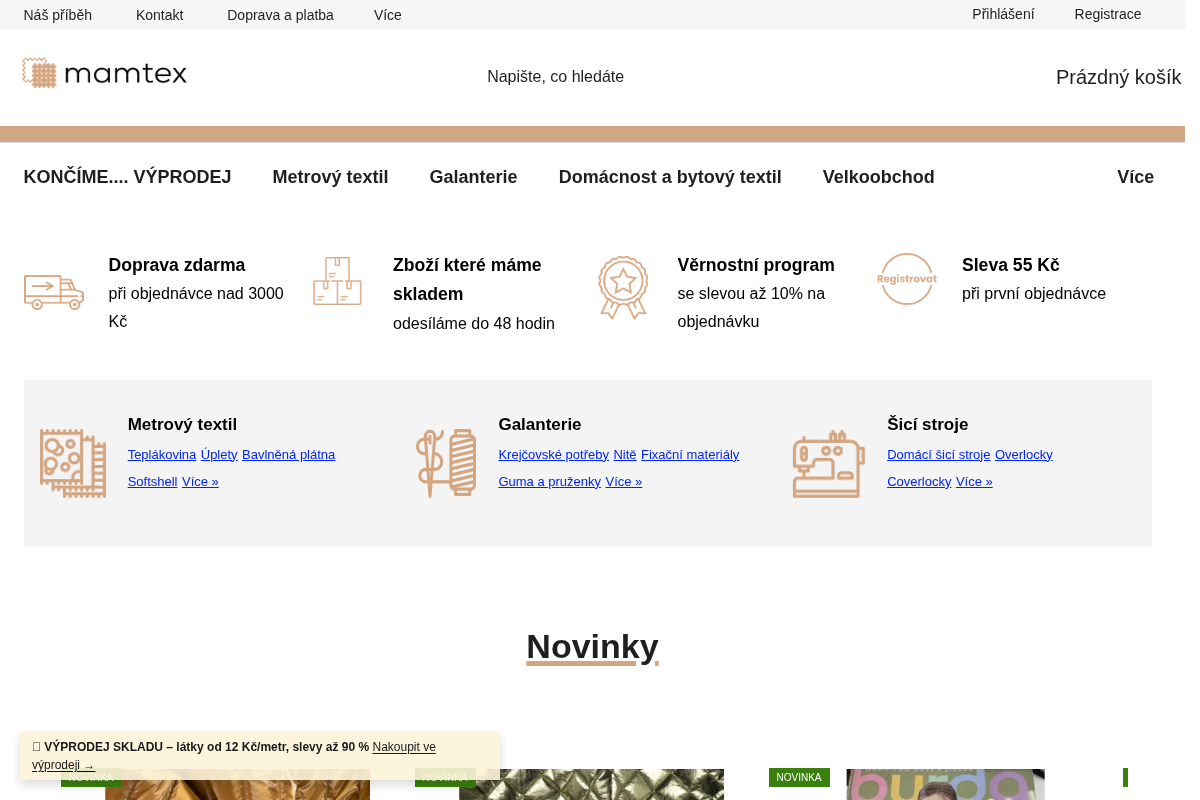The image size is (1200, 800).
Task: Click the sewing machine icon
Action: [829, 464]
